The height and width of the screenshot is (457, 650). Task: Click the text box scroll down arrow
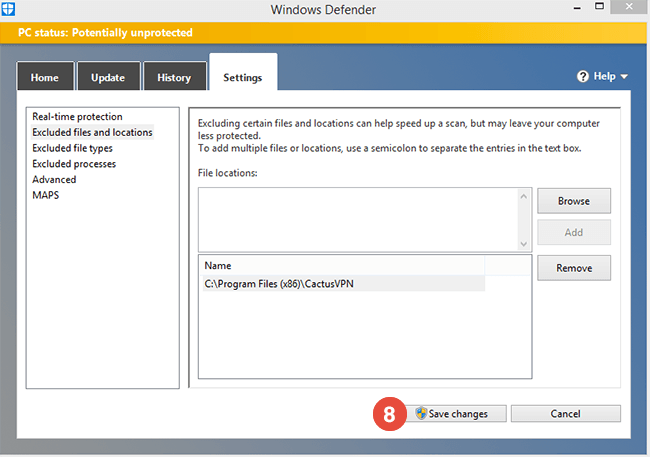[524, 244]
